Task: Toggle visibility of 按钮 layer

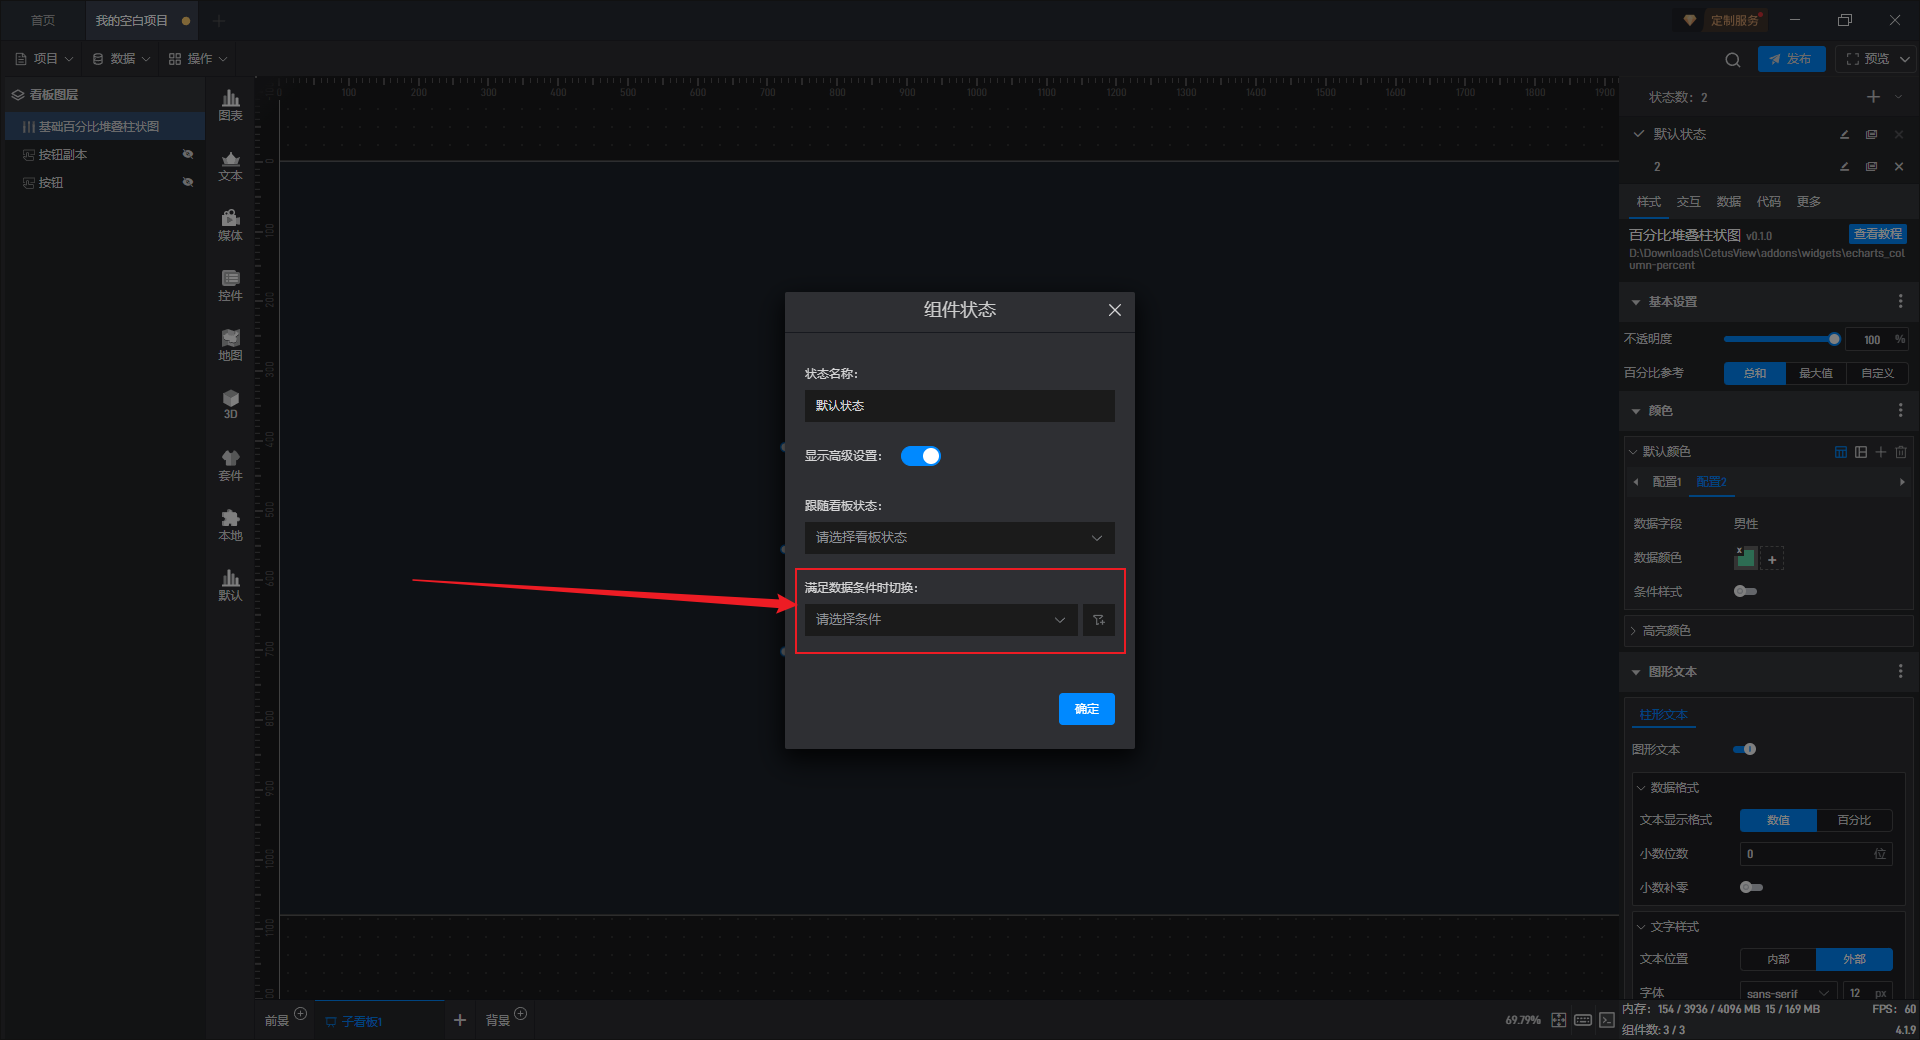Action: click(188, 182)
